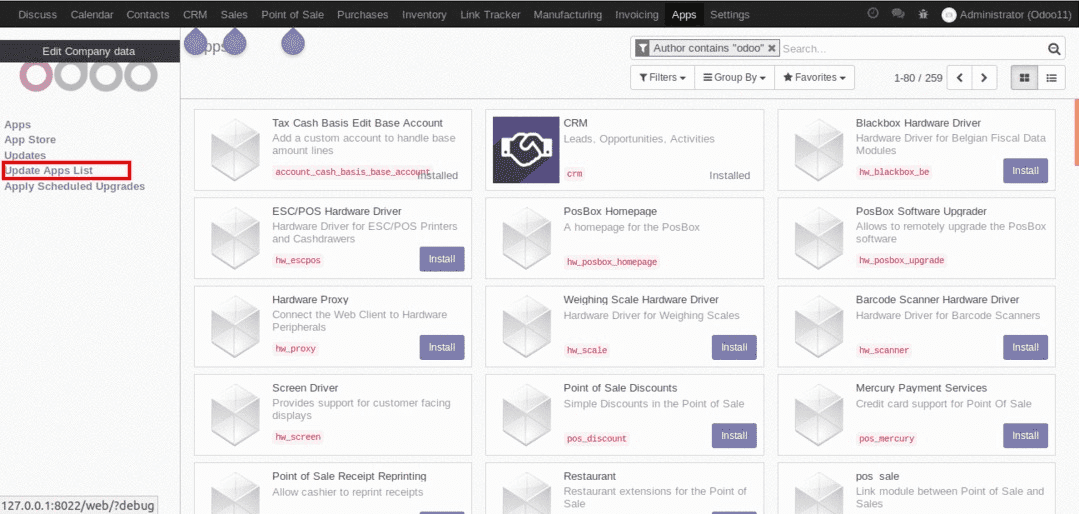Viewport: 1079px width, 514px height.
Task: Open the Invoicing menu
Action: click(x=637, y=14)
